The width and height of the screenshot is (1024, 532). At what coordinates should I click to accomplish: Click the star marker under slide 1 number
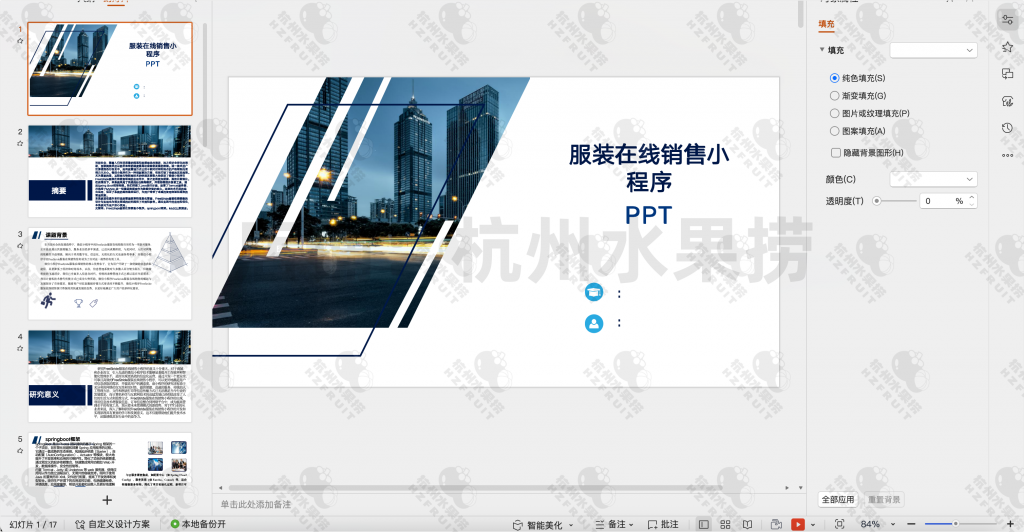tap(20, 40)
